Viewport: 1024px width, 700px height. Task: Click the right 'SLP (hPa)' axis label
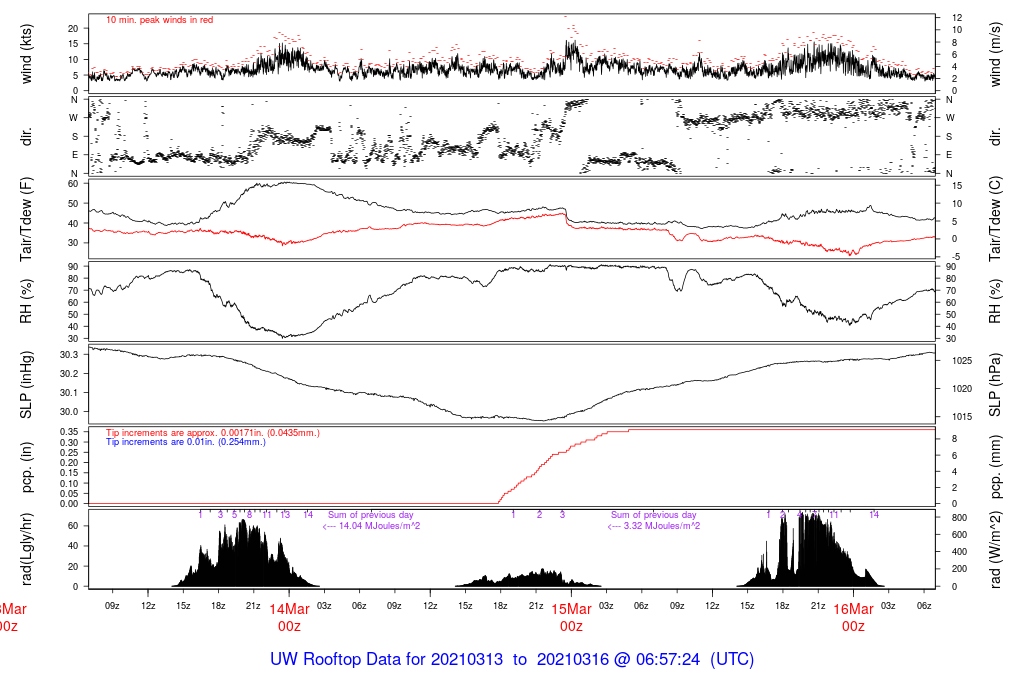pyautogui.click(x=995, y=385)
